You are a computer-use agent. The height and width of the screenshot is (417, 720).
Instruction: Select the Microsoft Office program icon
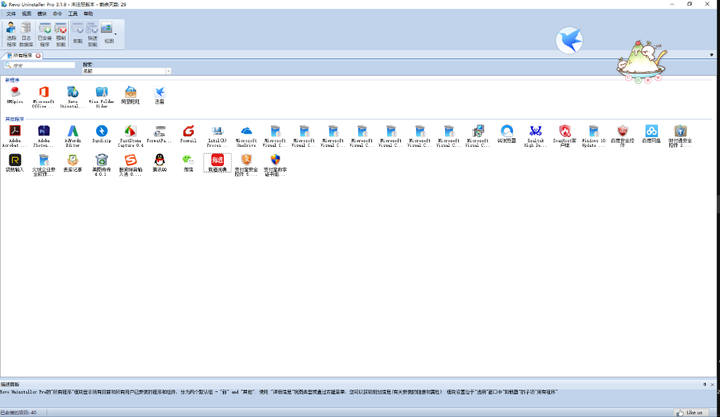pyautogui.click(x=44, y=97)
